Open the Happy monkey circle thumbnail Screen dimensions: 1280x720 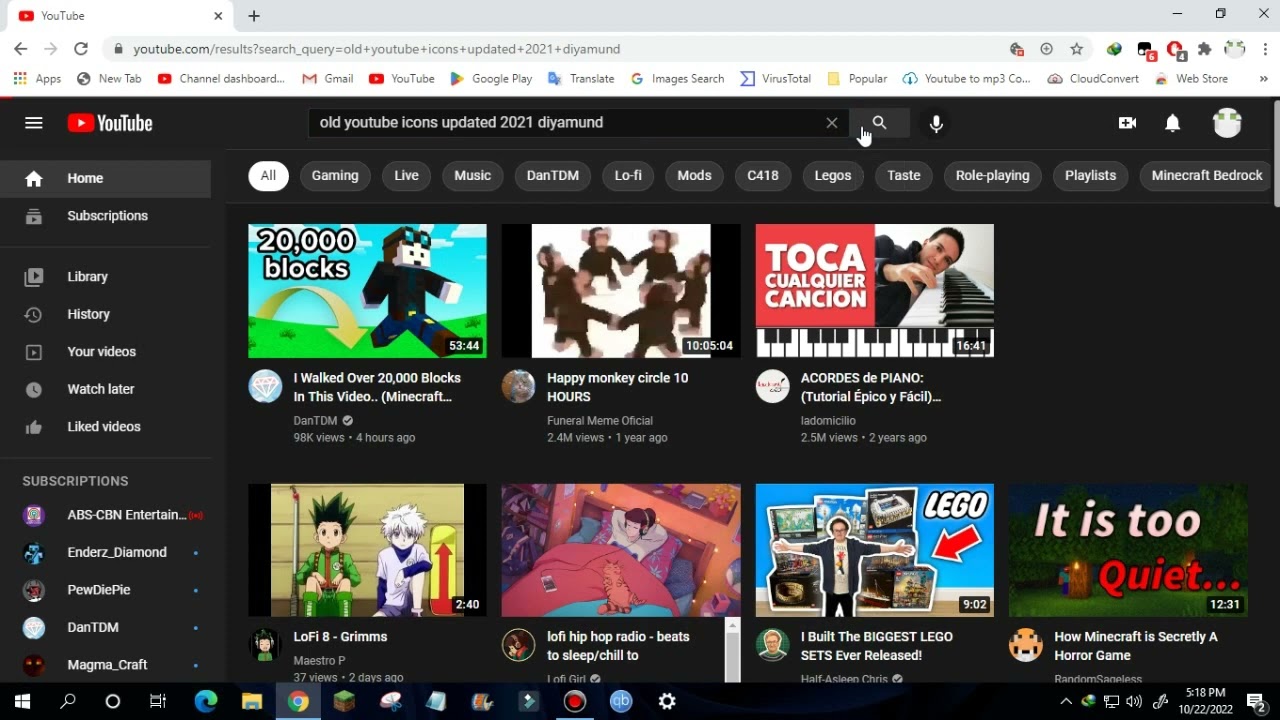[x=621, y=291]
